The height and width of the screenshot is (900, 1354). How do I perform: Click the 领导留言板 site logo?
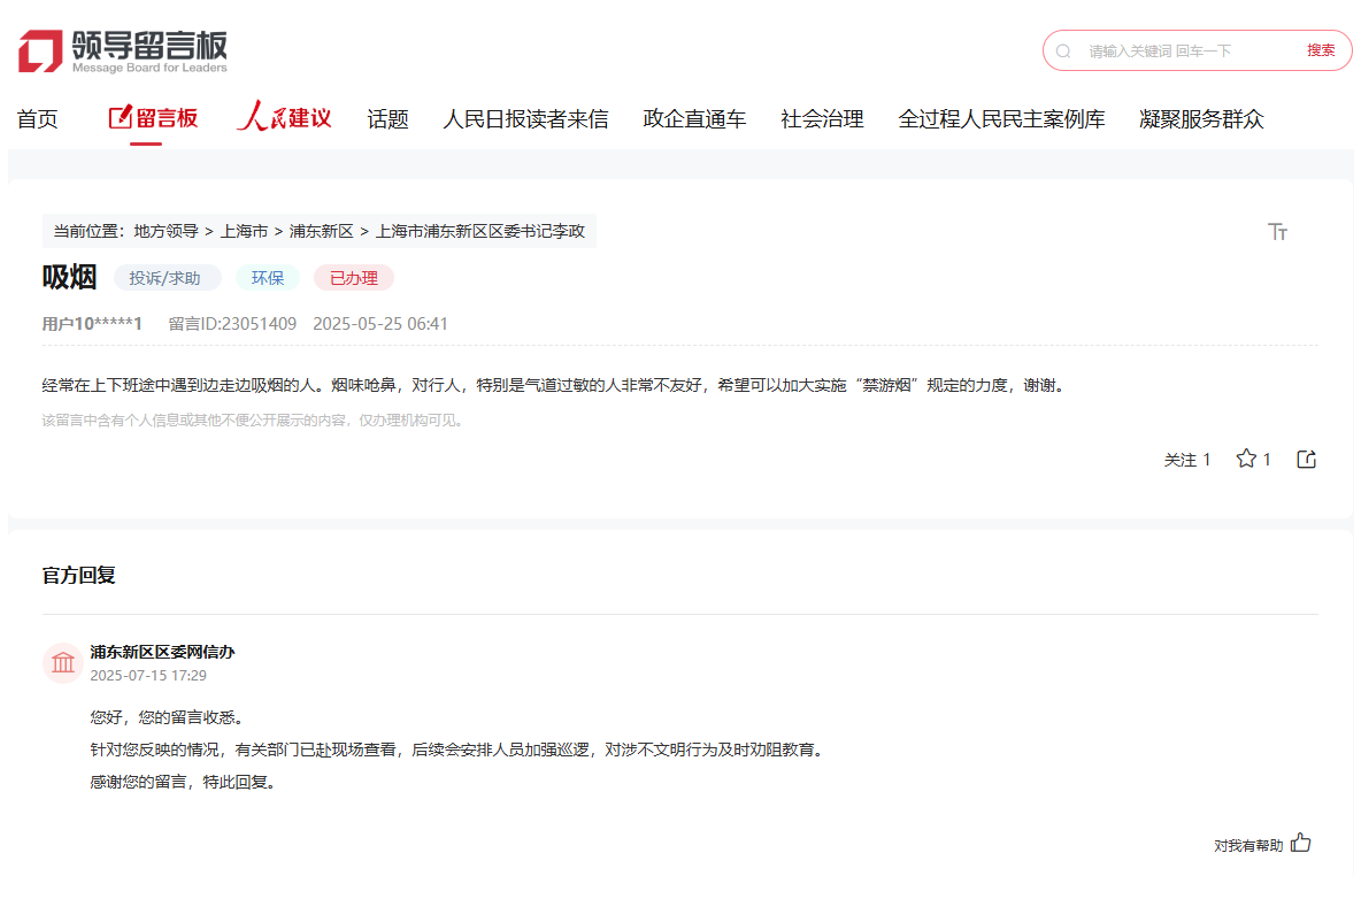pos(122,51)
